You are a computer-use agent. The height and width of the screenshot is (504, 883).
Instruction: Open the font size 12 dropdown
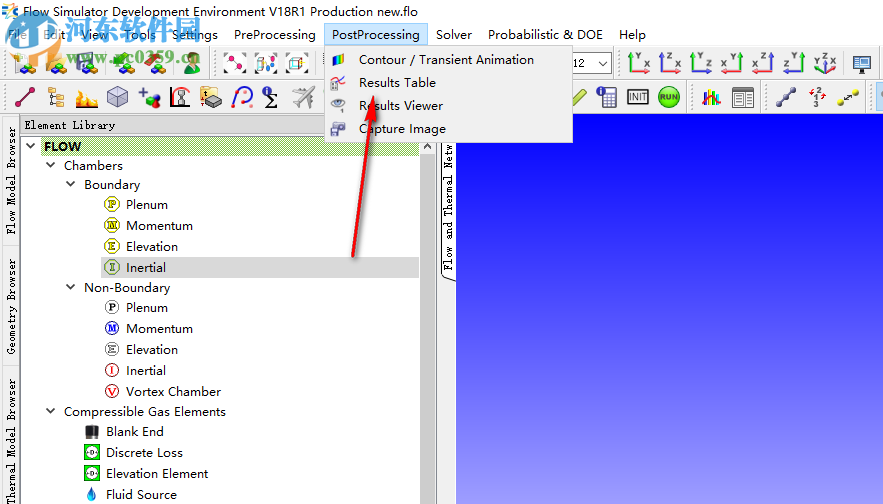(603, 64)
